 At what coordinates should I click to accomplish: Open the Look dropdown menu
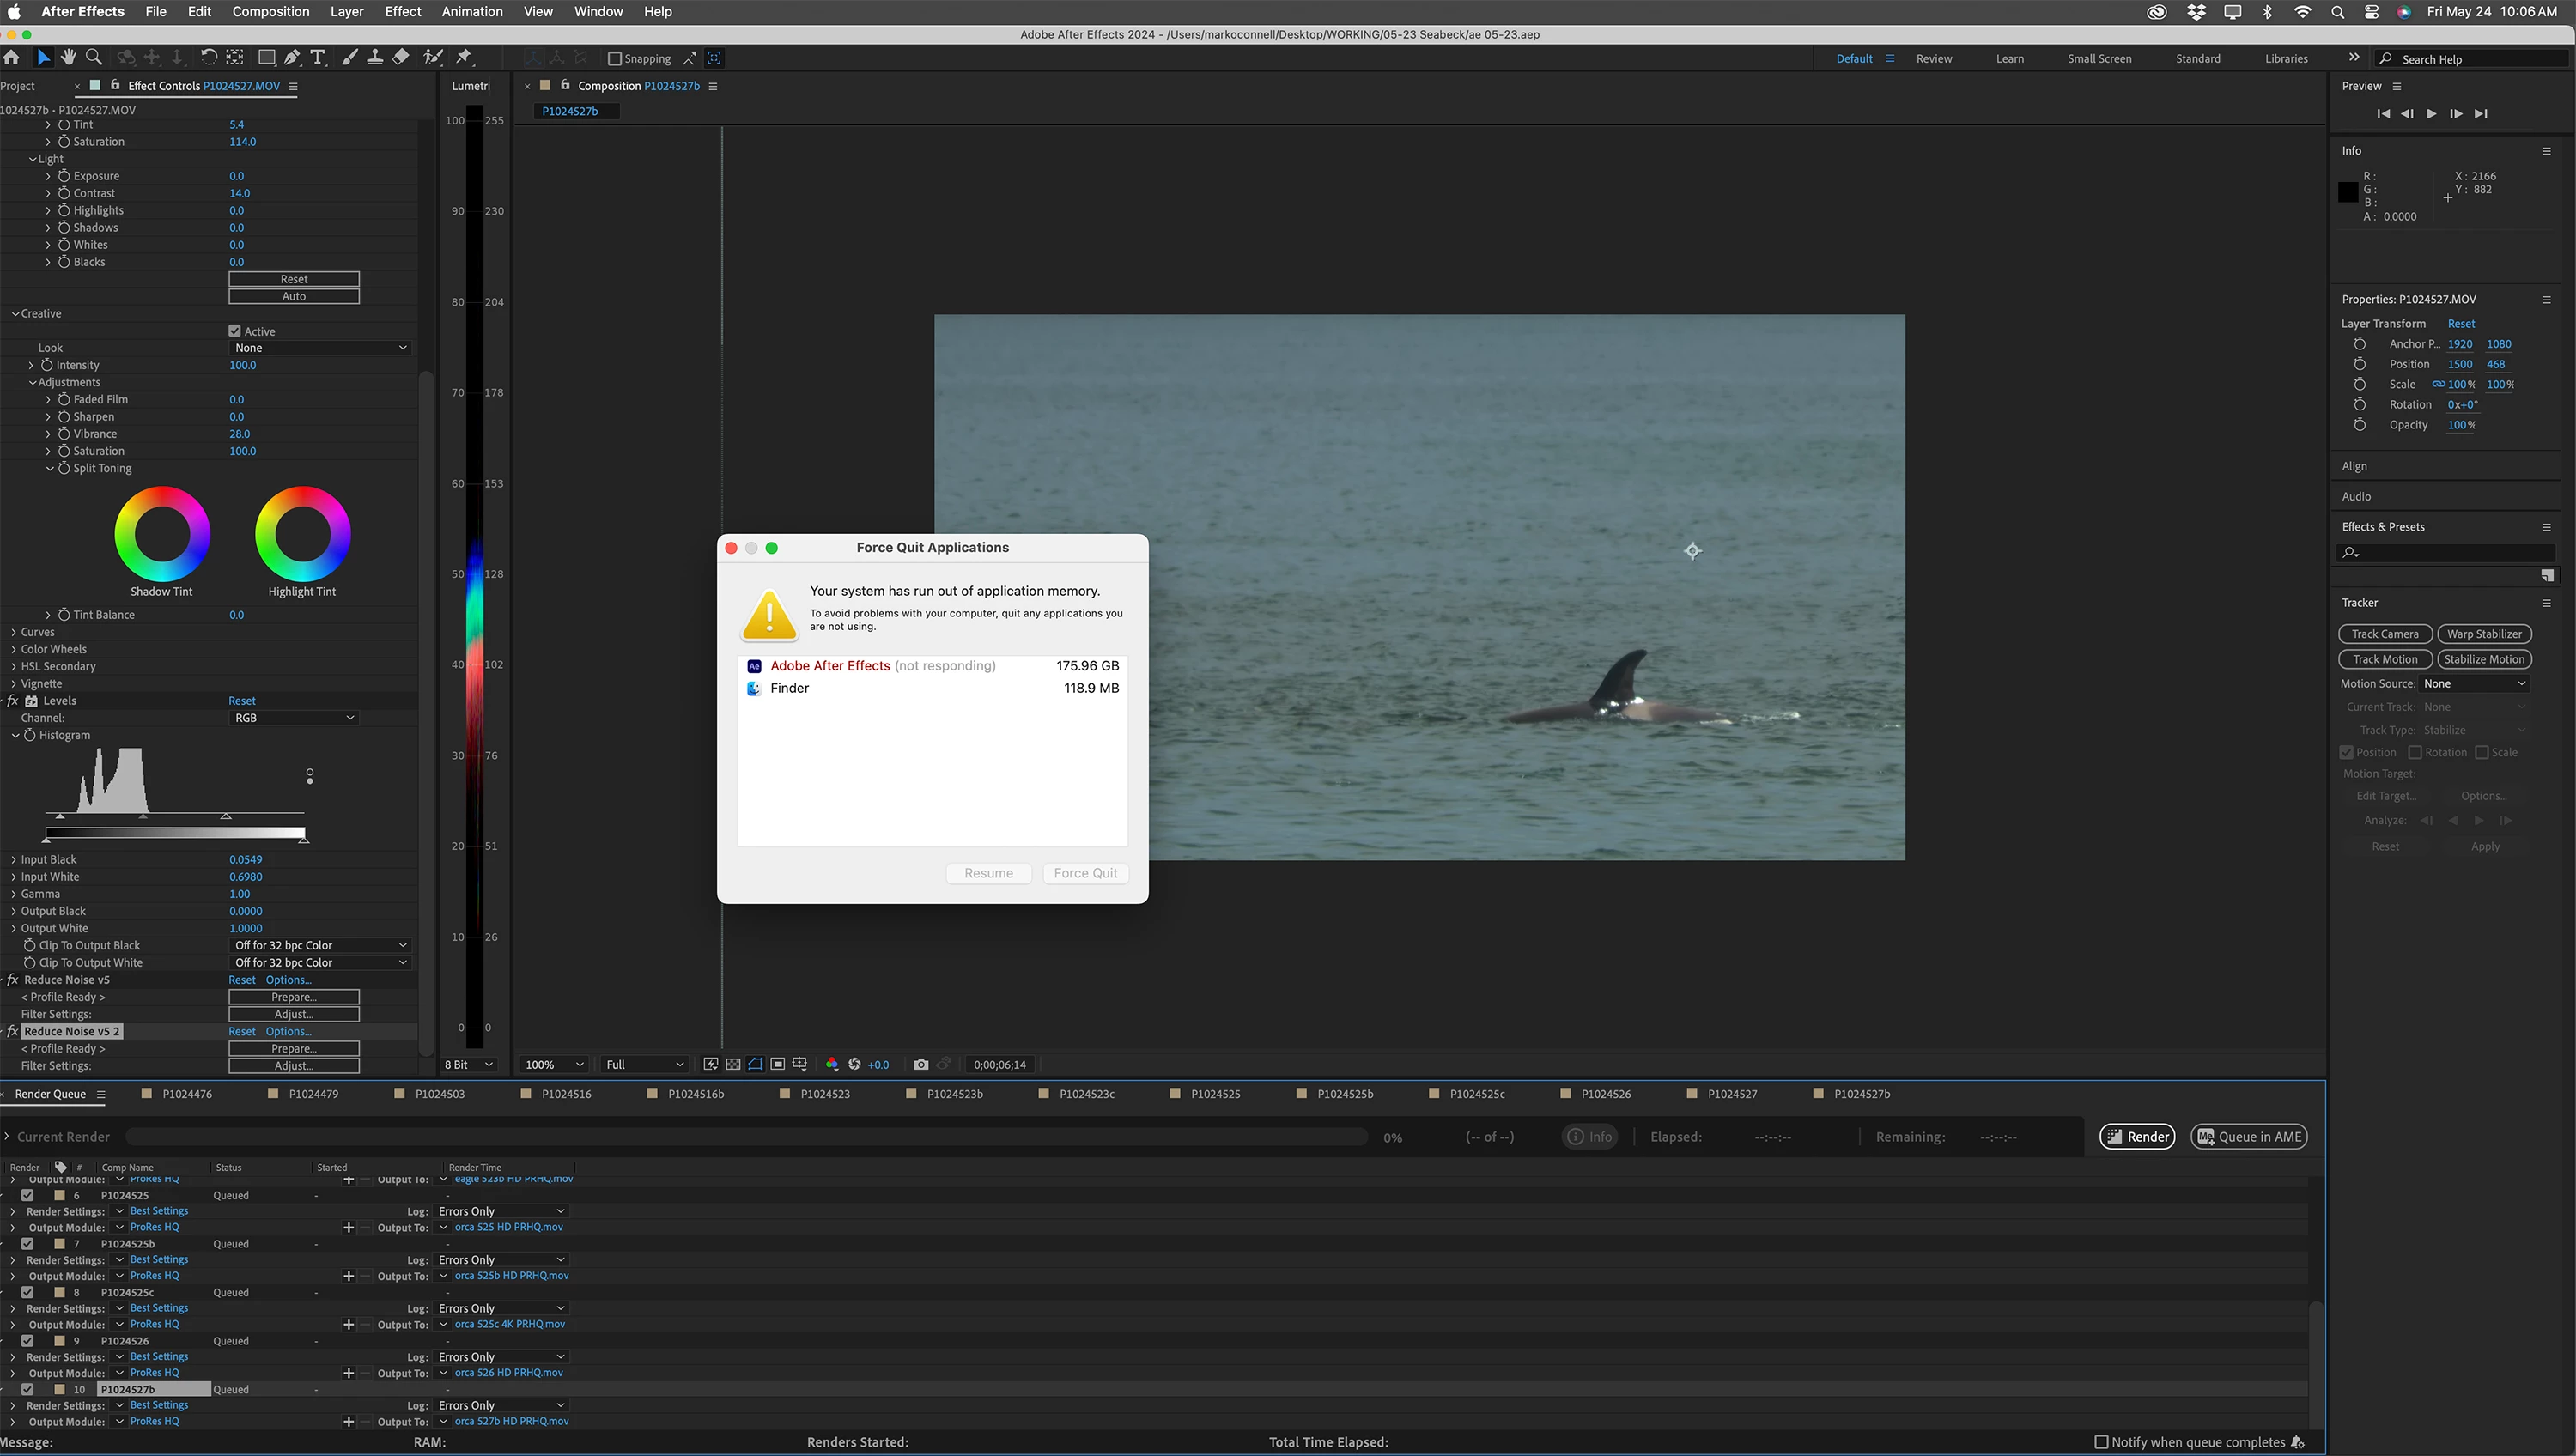(320, 348)
